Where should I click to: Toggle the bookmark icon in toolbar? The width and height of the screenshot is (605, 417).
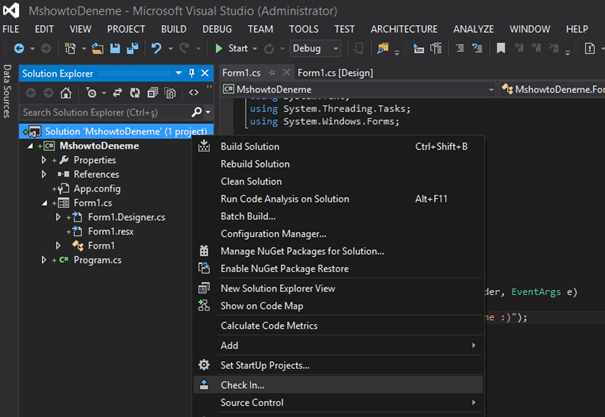(501, 49)
